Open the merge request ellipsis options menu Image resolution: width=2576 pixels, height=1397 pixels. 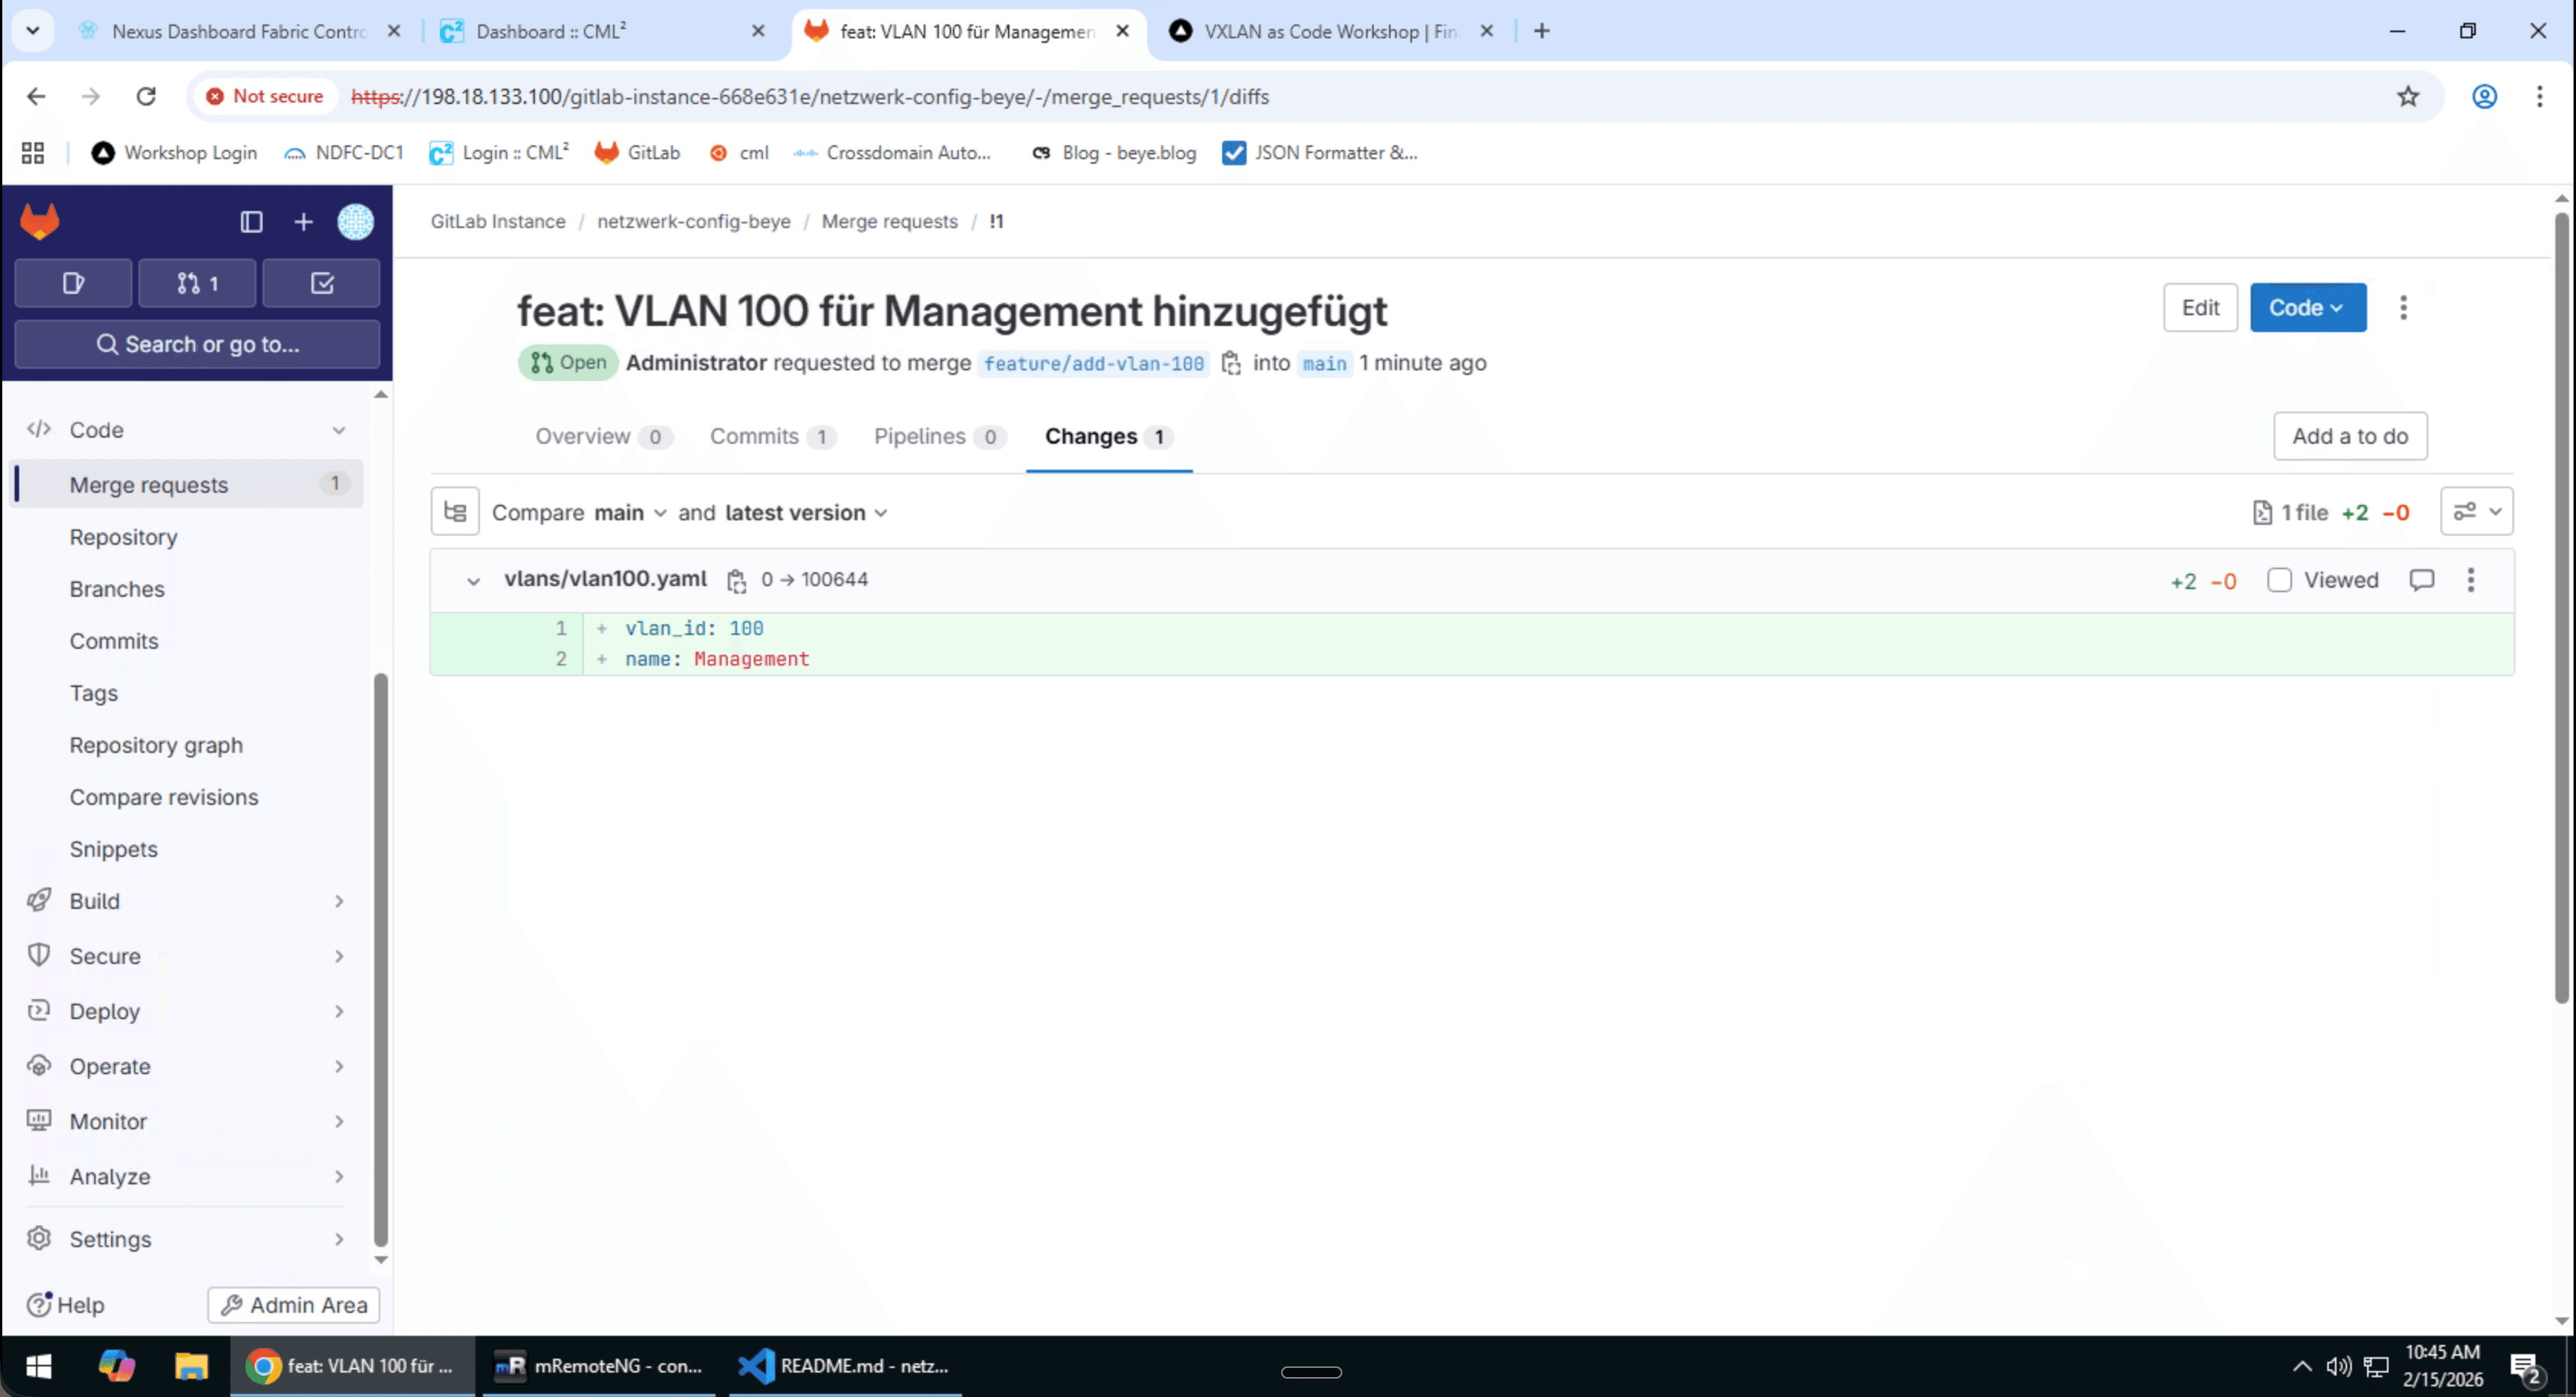[x=2404, y=308]
